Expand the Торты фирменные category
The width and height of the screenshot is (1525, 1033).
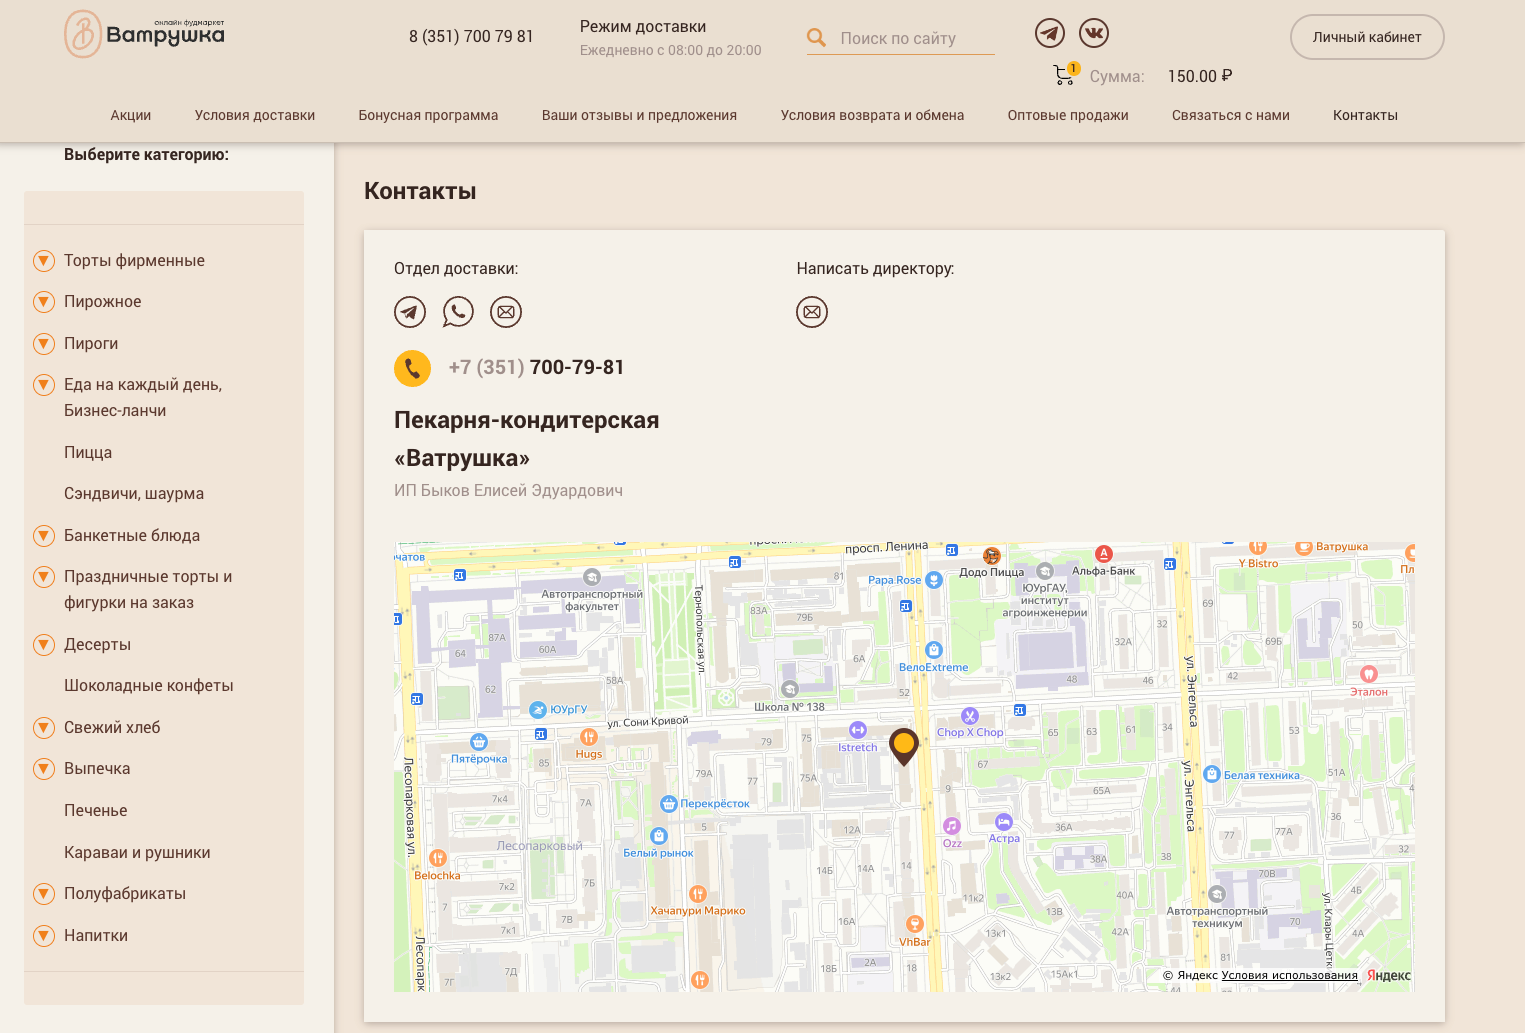pos(44,261)
